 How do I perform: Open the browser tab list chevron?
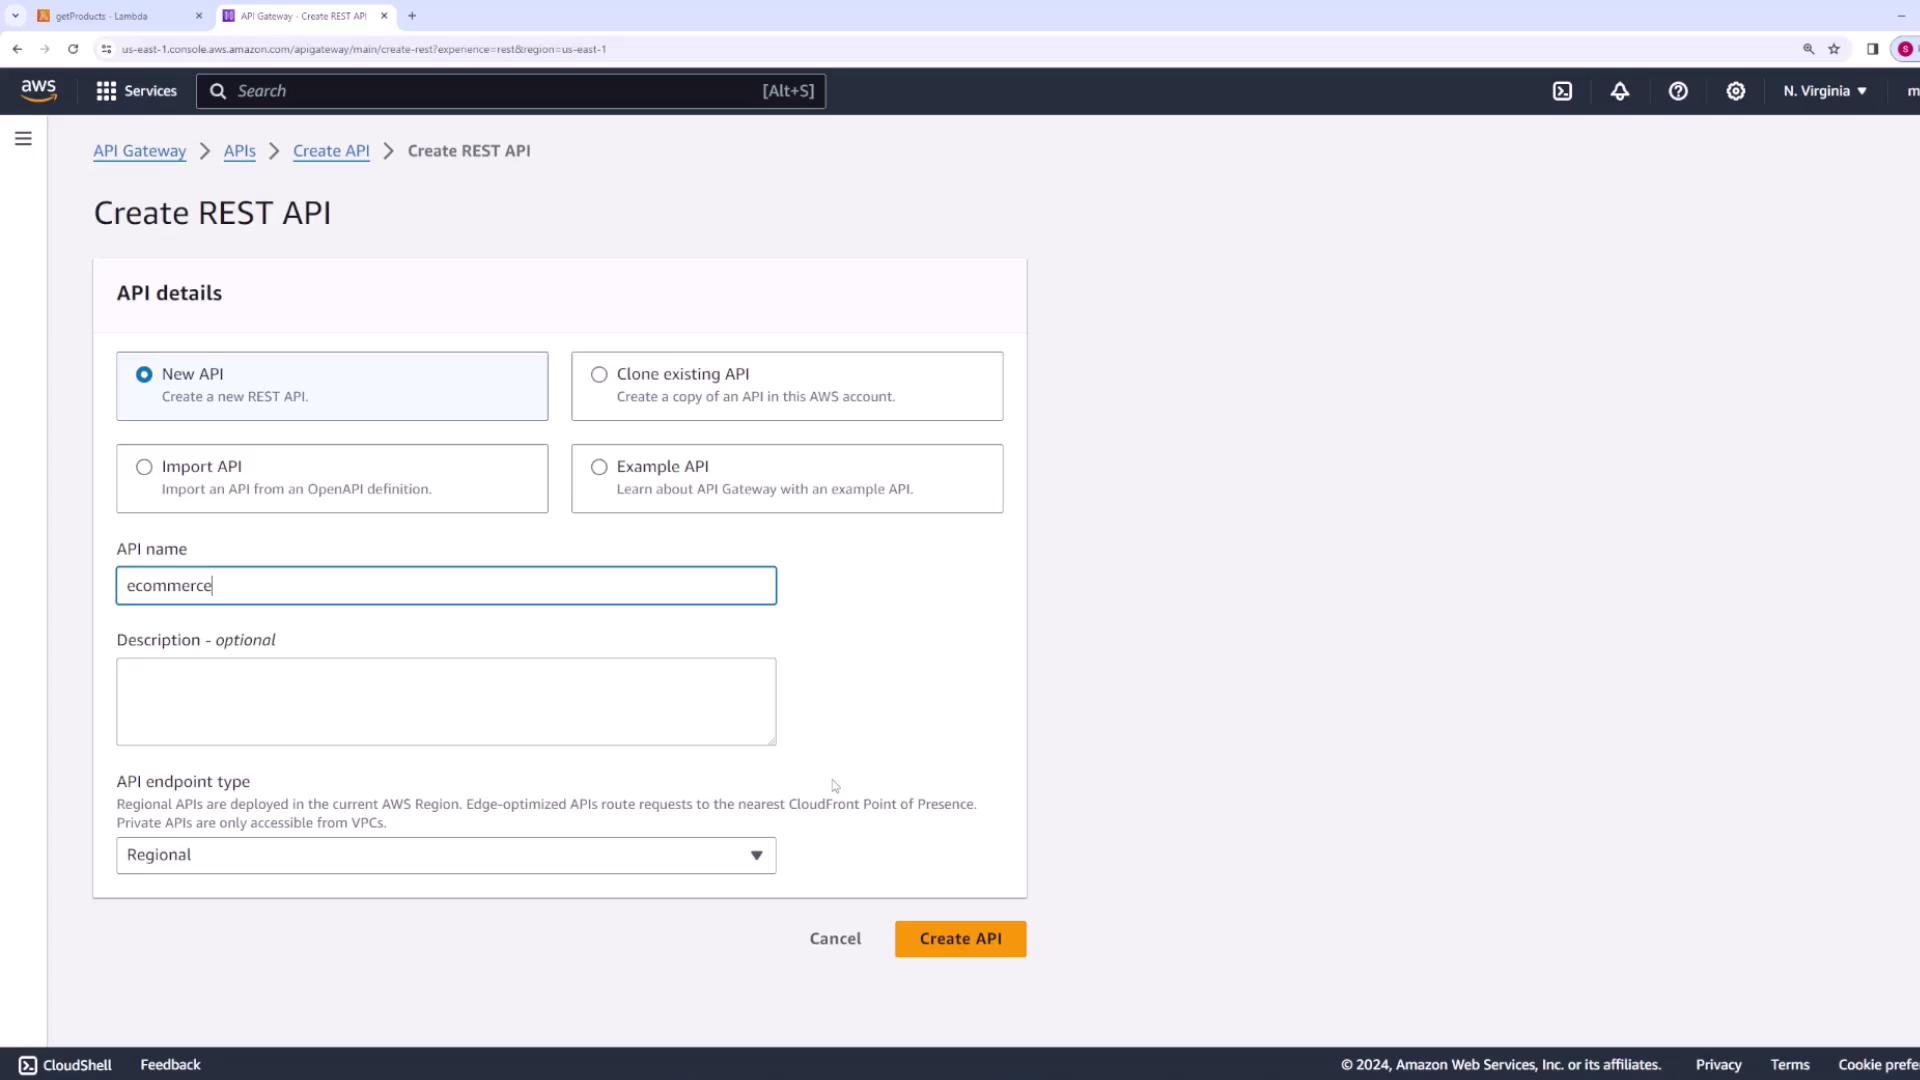pos(15,16)
